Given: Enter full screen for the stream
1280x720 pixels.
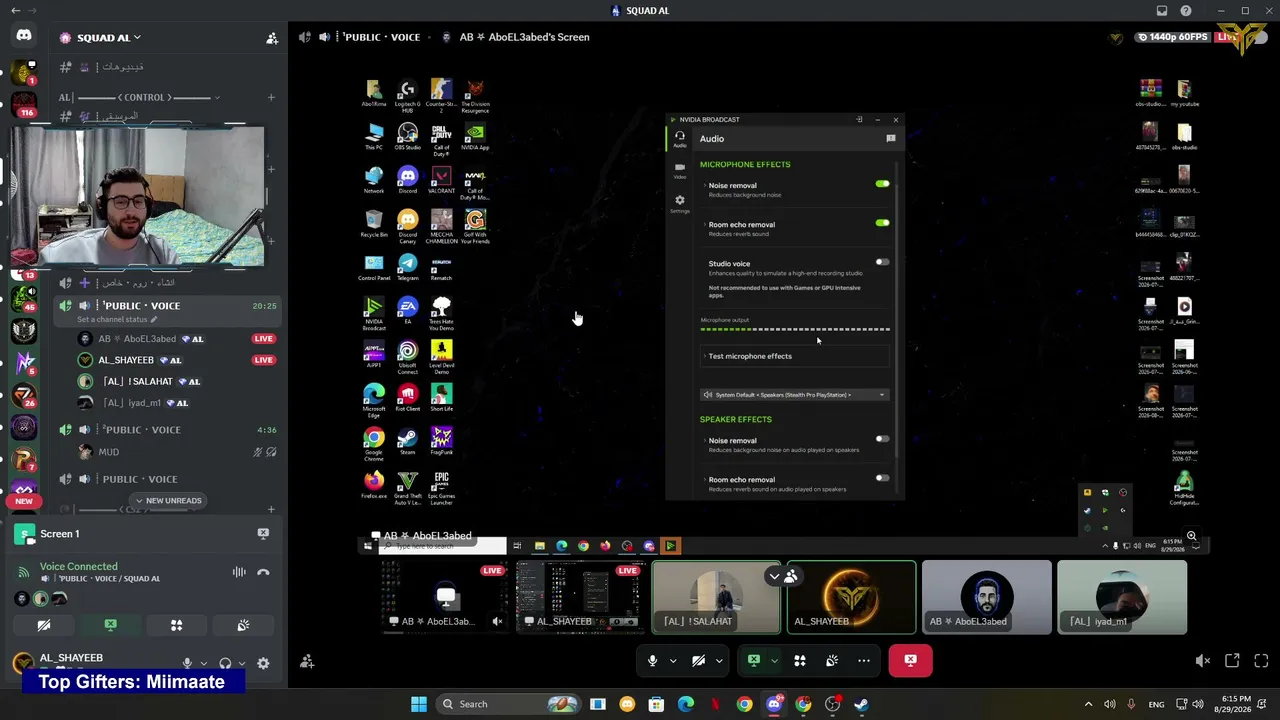Looking at the screenshot, I should [x=1261, y=661].
